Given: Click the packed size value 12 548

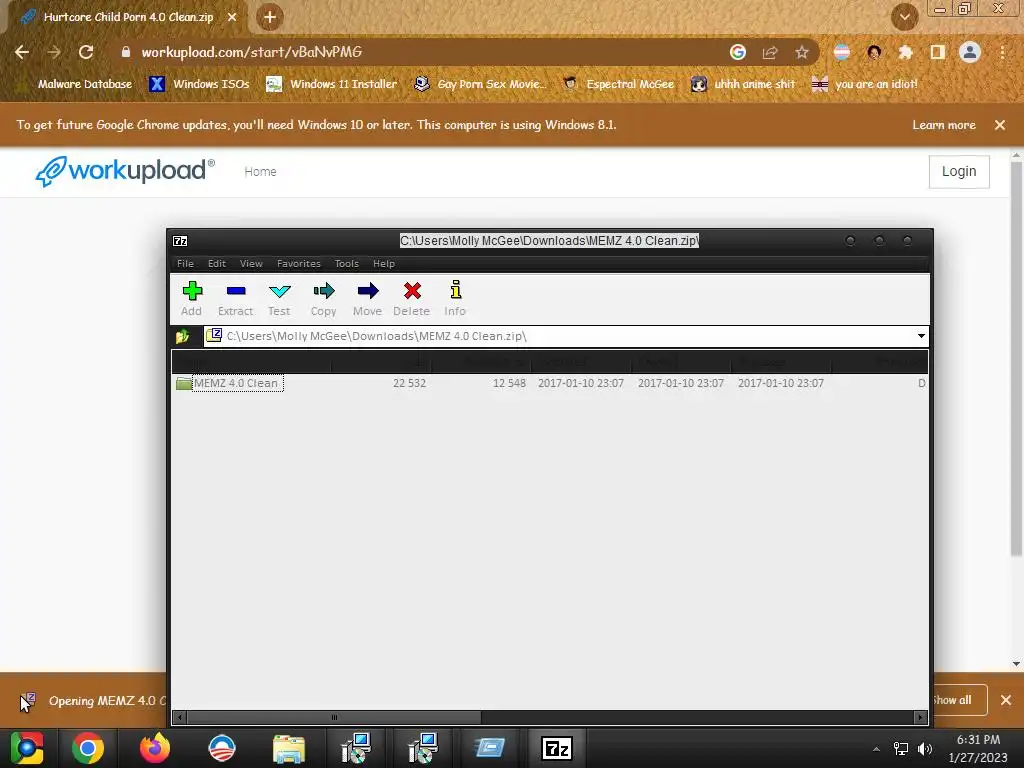Looking at the screenshot, I should (509, 383).
